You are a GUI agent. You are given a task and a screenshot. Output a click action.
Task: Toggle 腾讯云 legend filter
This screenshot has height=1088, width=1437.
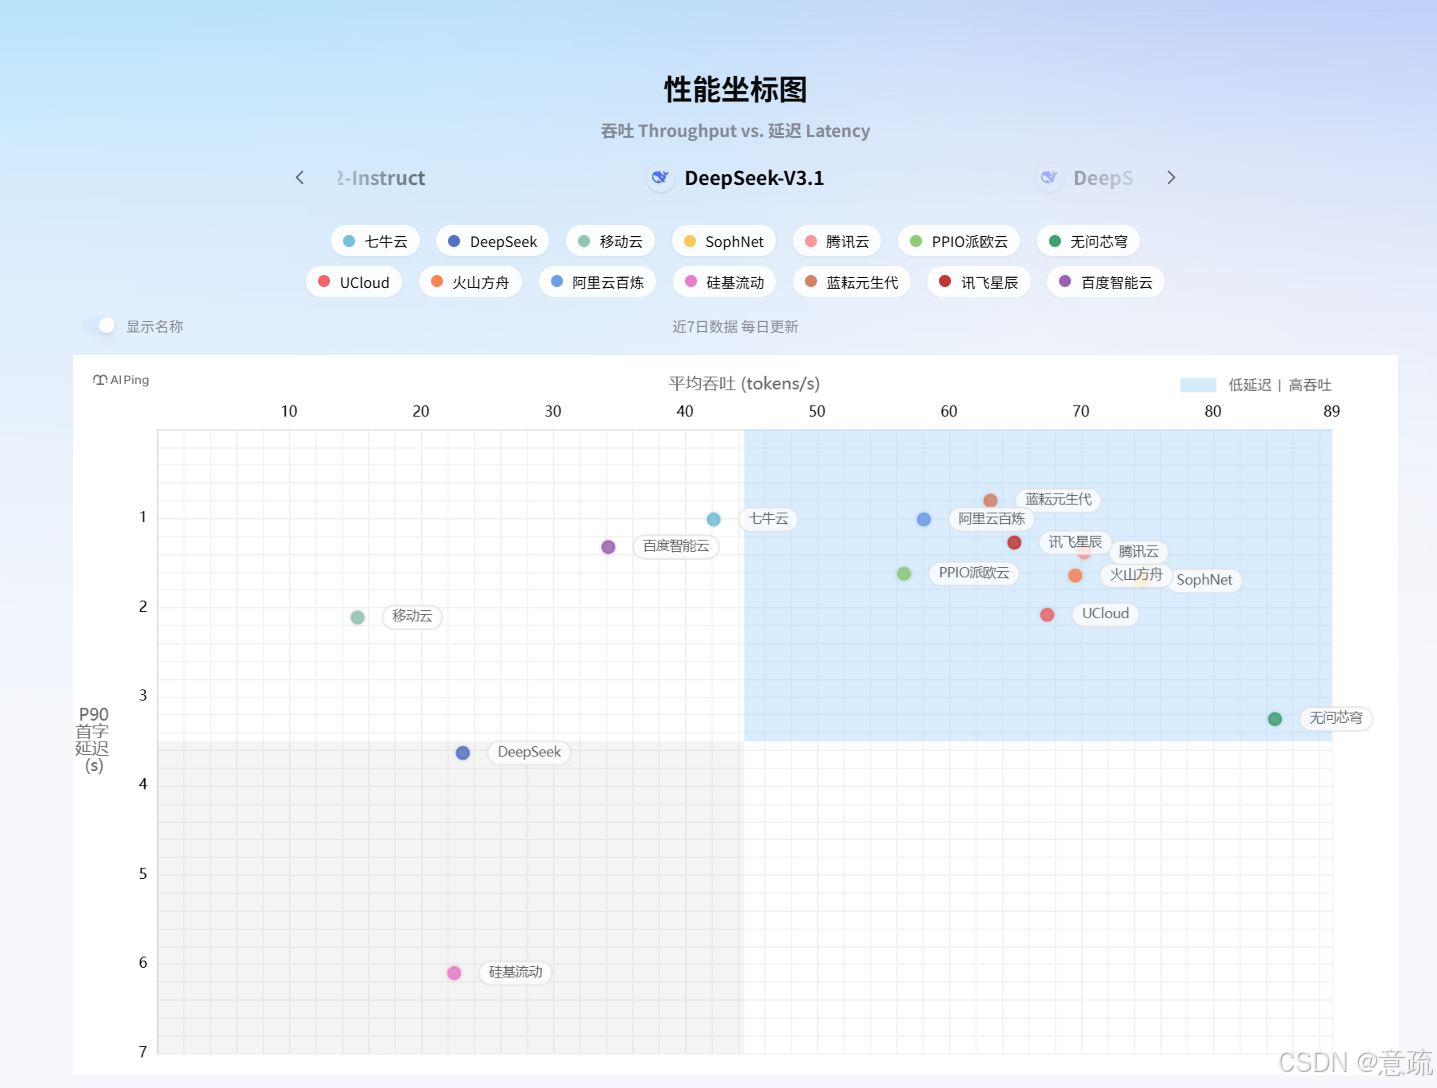(x=837, y=241)
